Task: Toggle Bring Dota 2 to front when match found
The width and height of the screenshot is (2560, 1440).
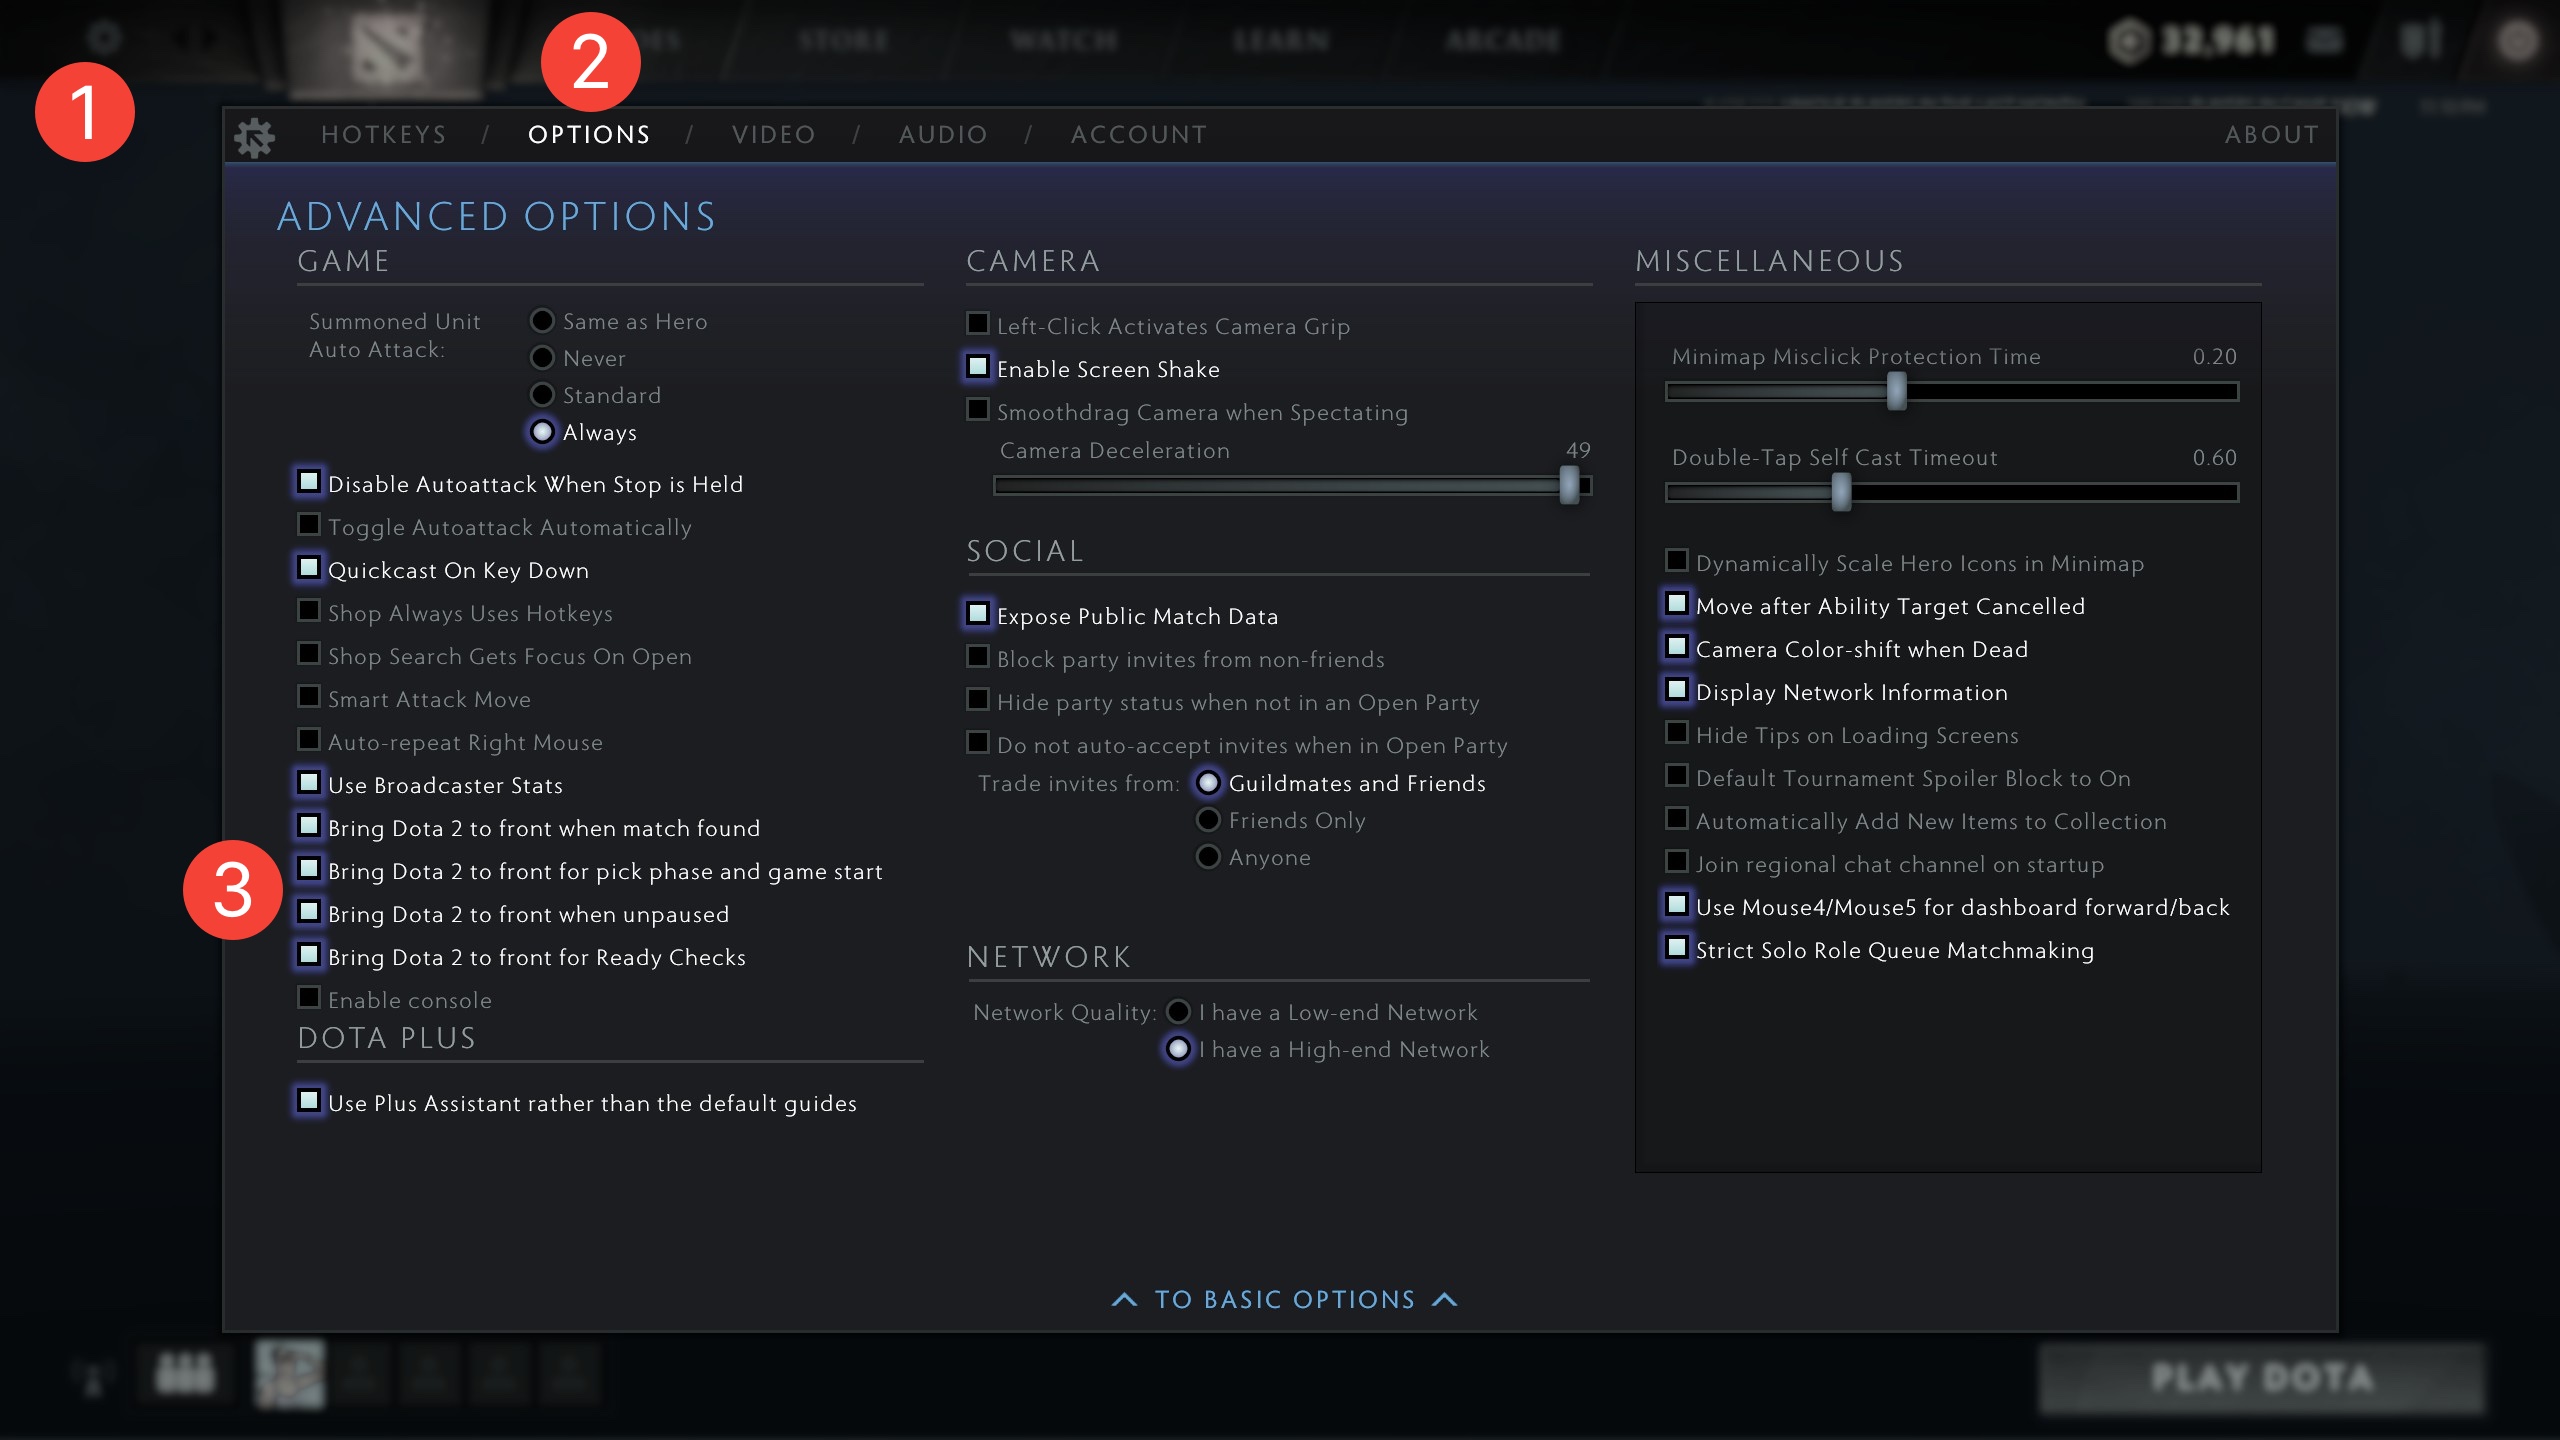Action: point(309,826)
